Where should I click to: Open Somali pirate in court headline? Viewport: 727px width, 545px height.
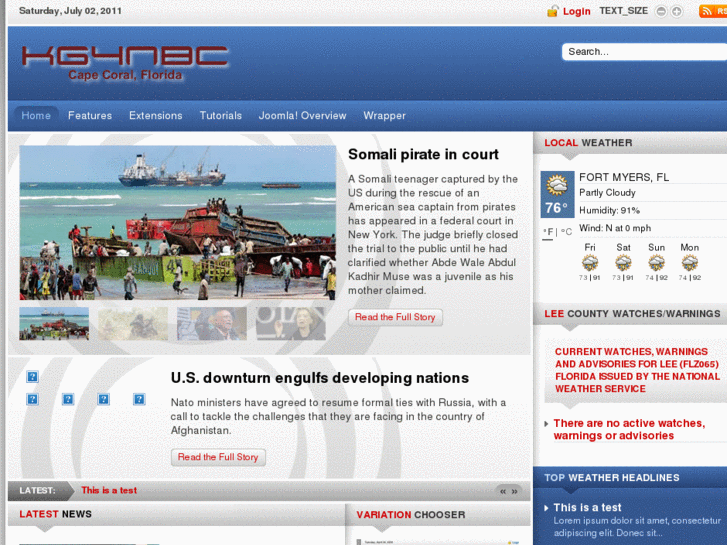click(423, 154)
